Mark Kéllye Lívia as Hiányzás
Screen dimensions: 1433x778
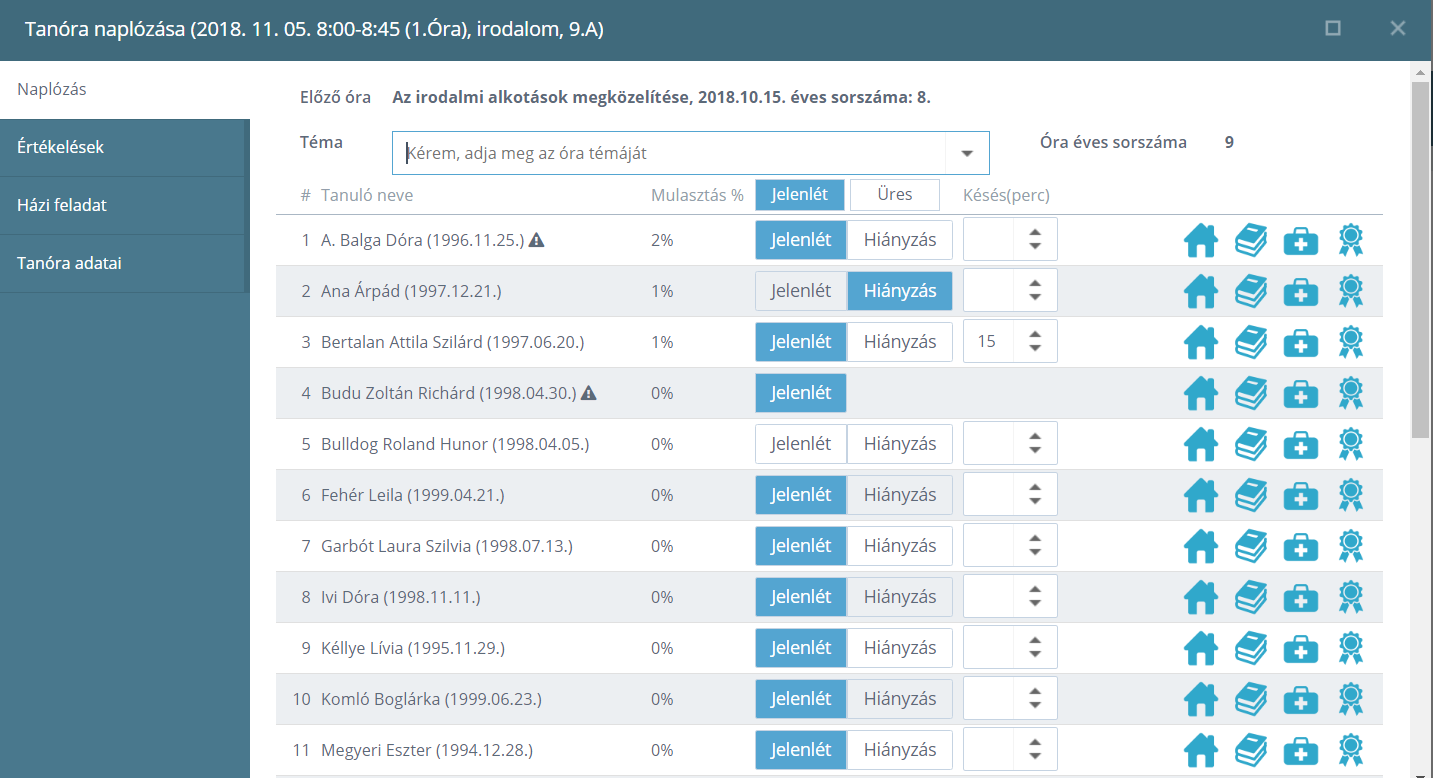click(900, 648)
